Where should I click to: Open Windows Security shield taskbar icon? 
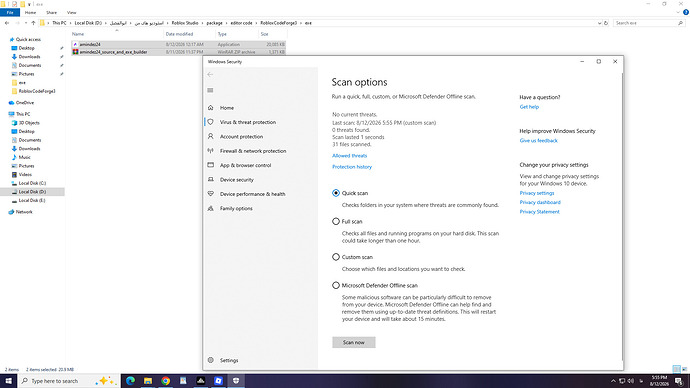click(x=236, y=381)
